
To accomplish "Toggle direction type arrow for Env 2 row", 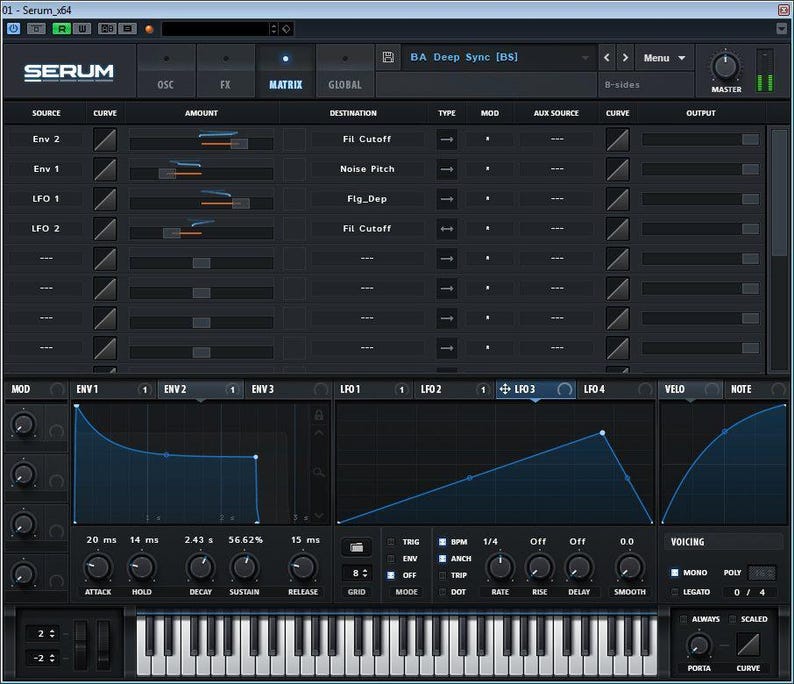I will coord(447,139).
